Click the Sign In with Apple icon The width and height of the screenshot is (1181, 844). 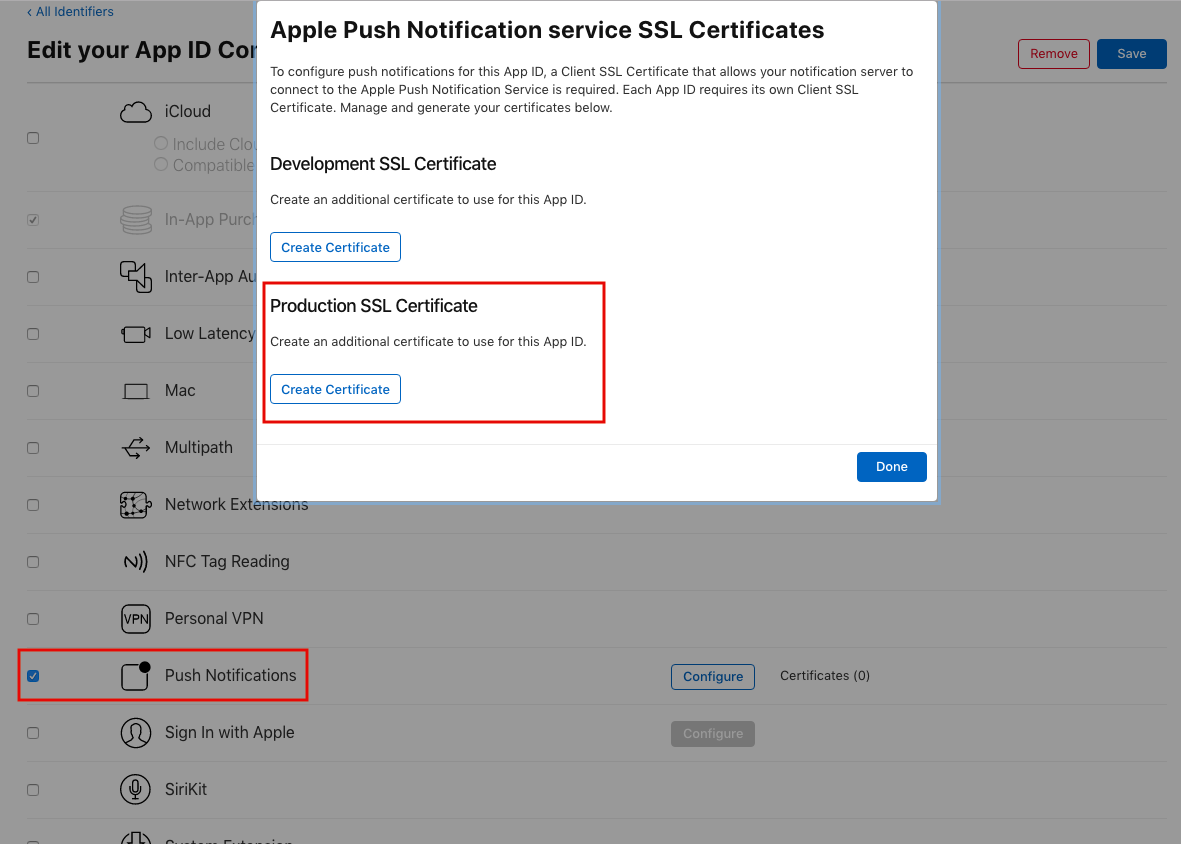(135, 733)
